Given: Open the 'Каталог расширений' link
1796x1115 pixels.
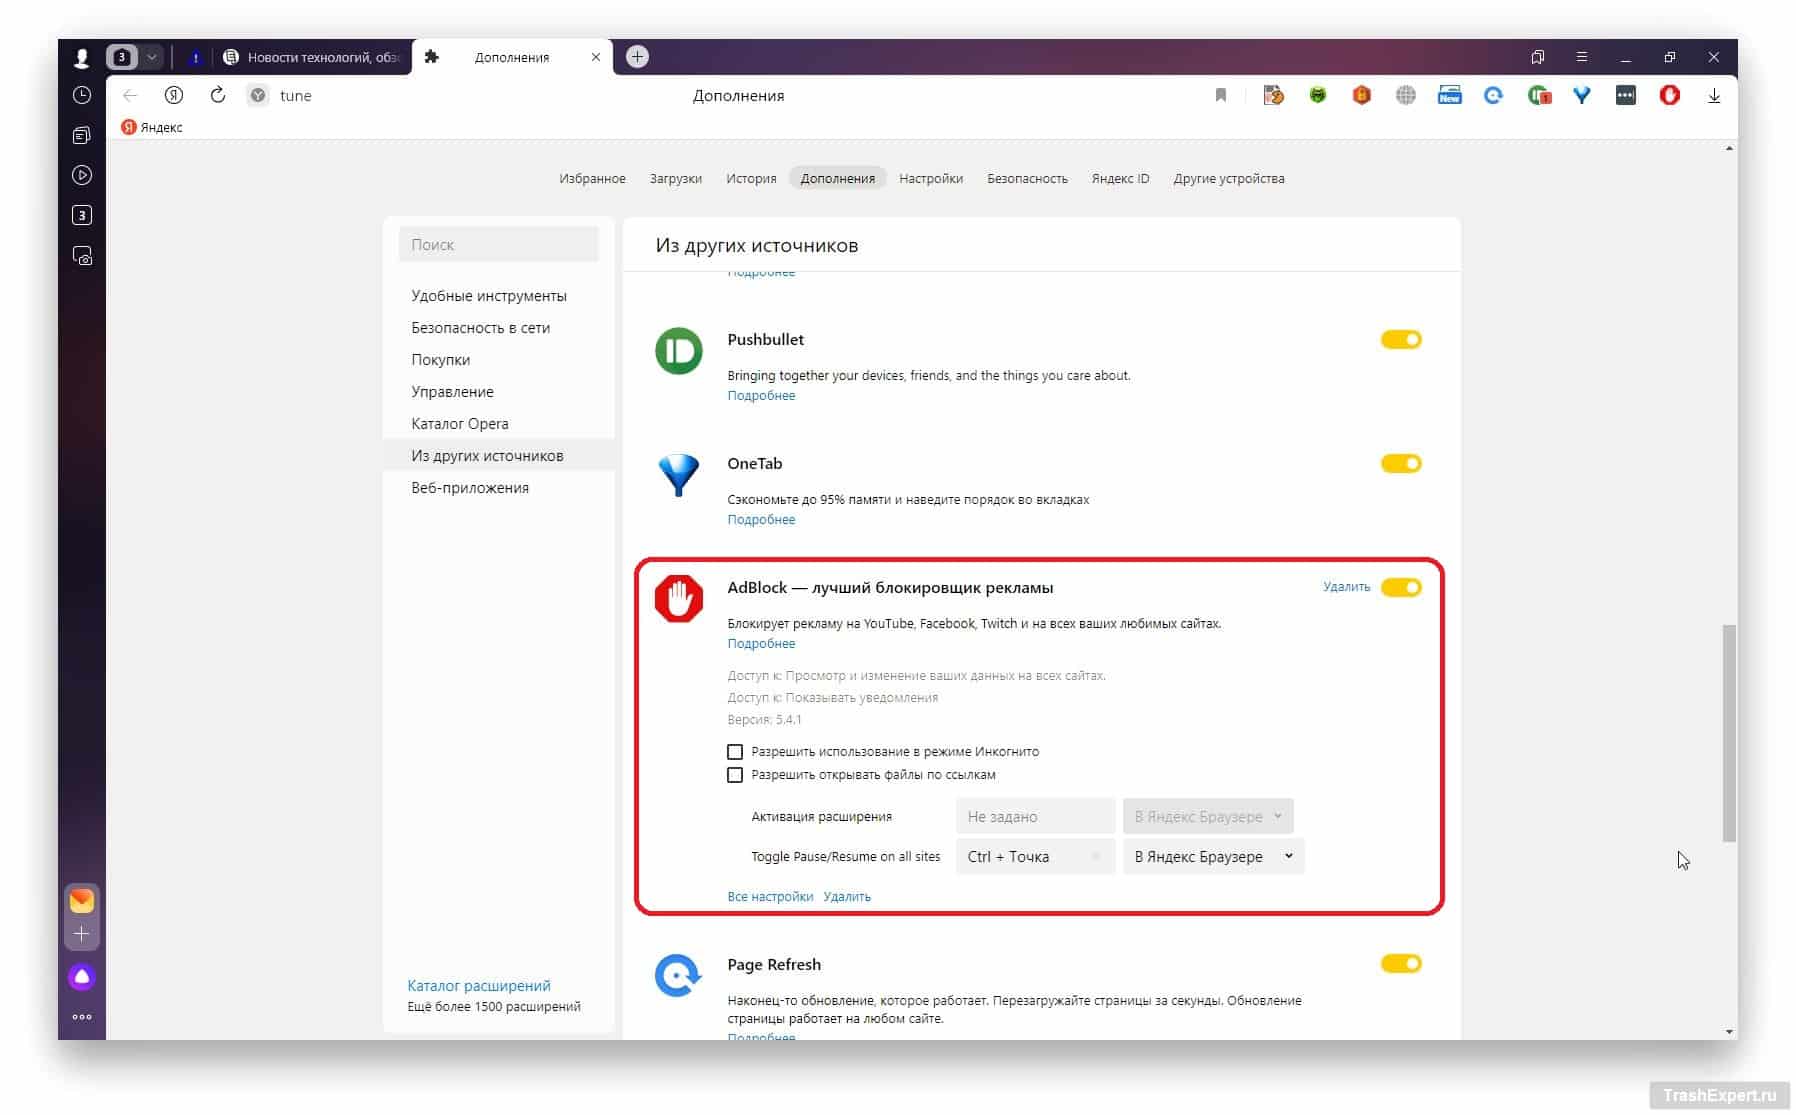Looking at the screenshot, I should [x=478, y=986].
